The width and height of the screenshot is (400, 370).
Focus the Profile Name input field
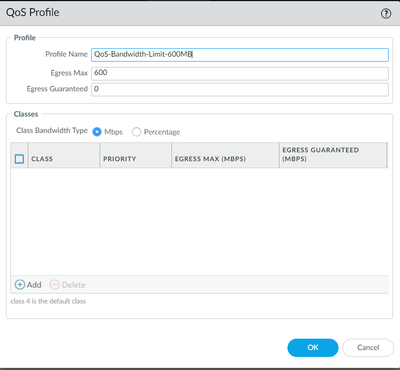coord(240,55)
